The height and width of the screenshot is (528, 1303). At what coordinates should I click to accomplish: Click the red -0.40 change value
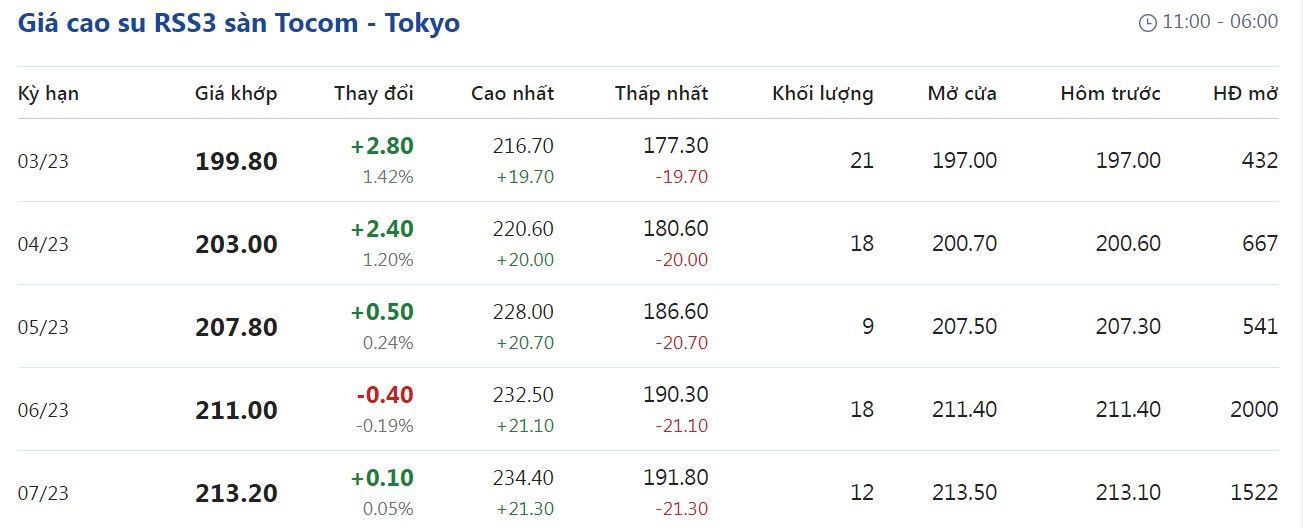[x=385, y=395]
